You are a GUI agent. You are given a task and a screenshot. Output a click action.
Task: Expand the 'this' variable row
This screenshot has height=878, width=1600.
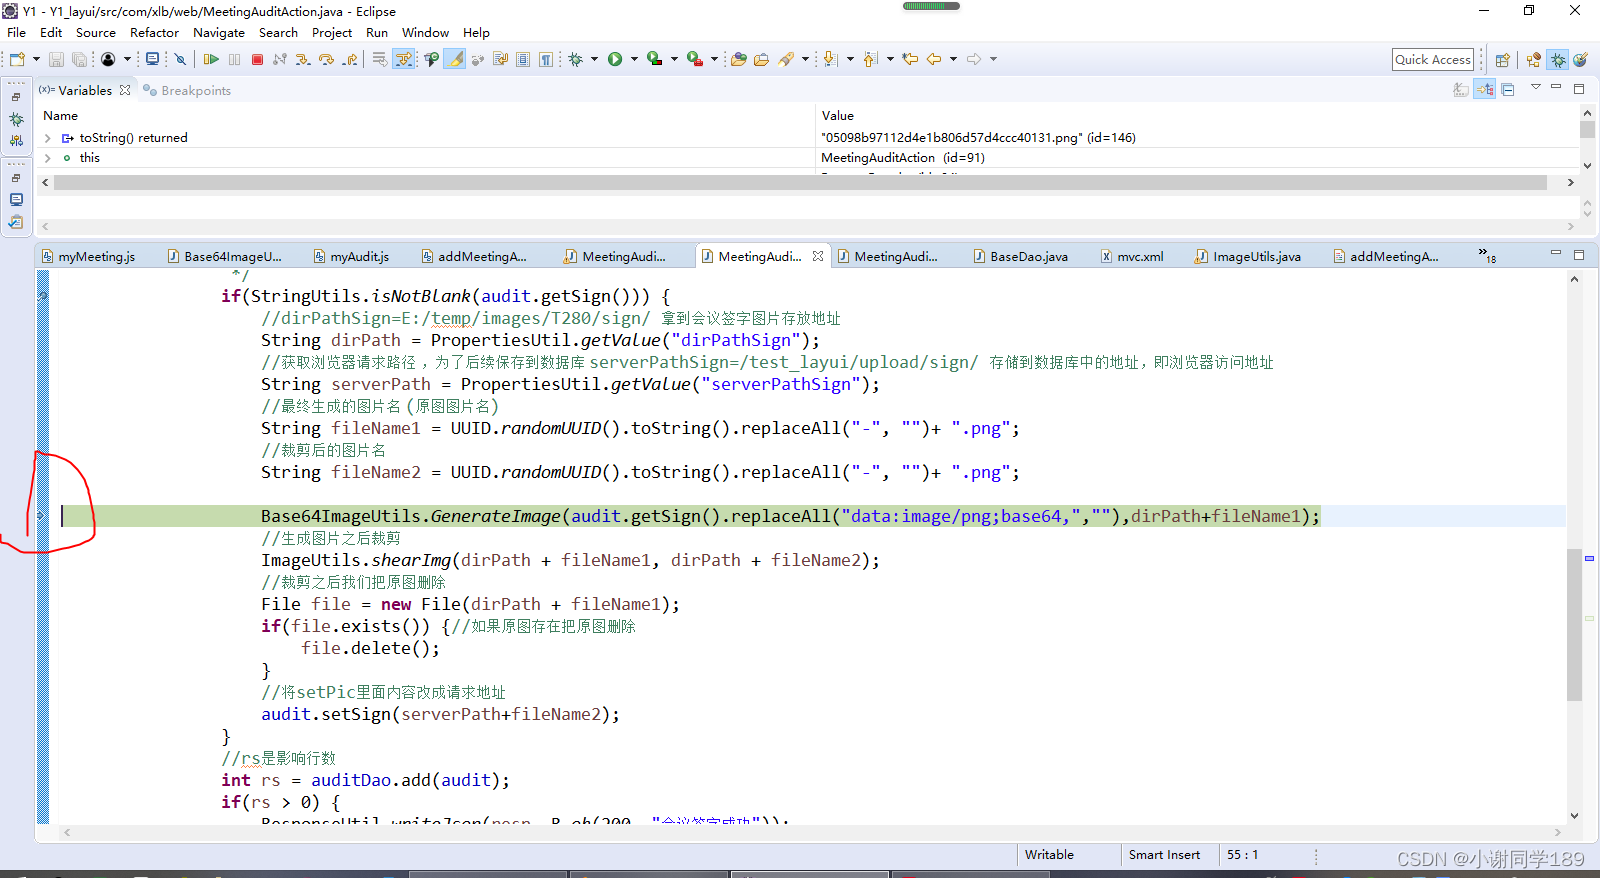[x=47, y=158]
